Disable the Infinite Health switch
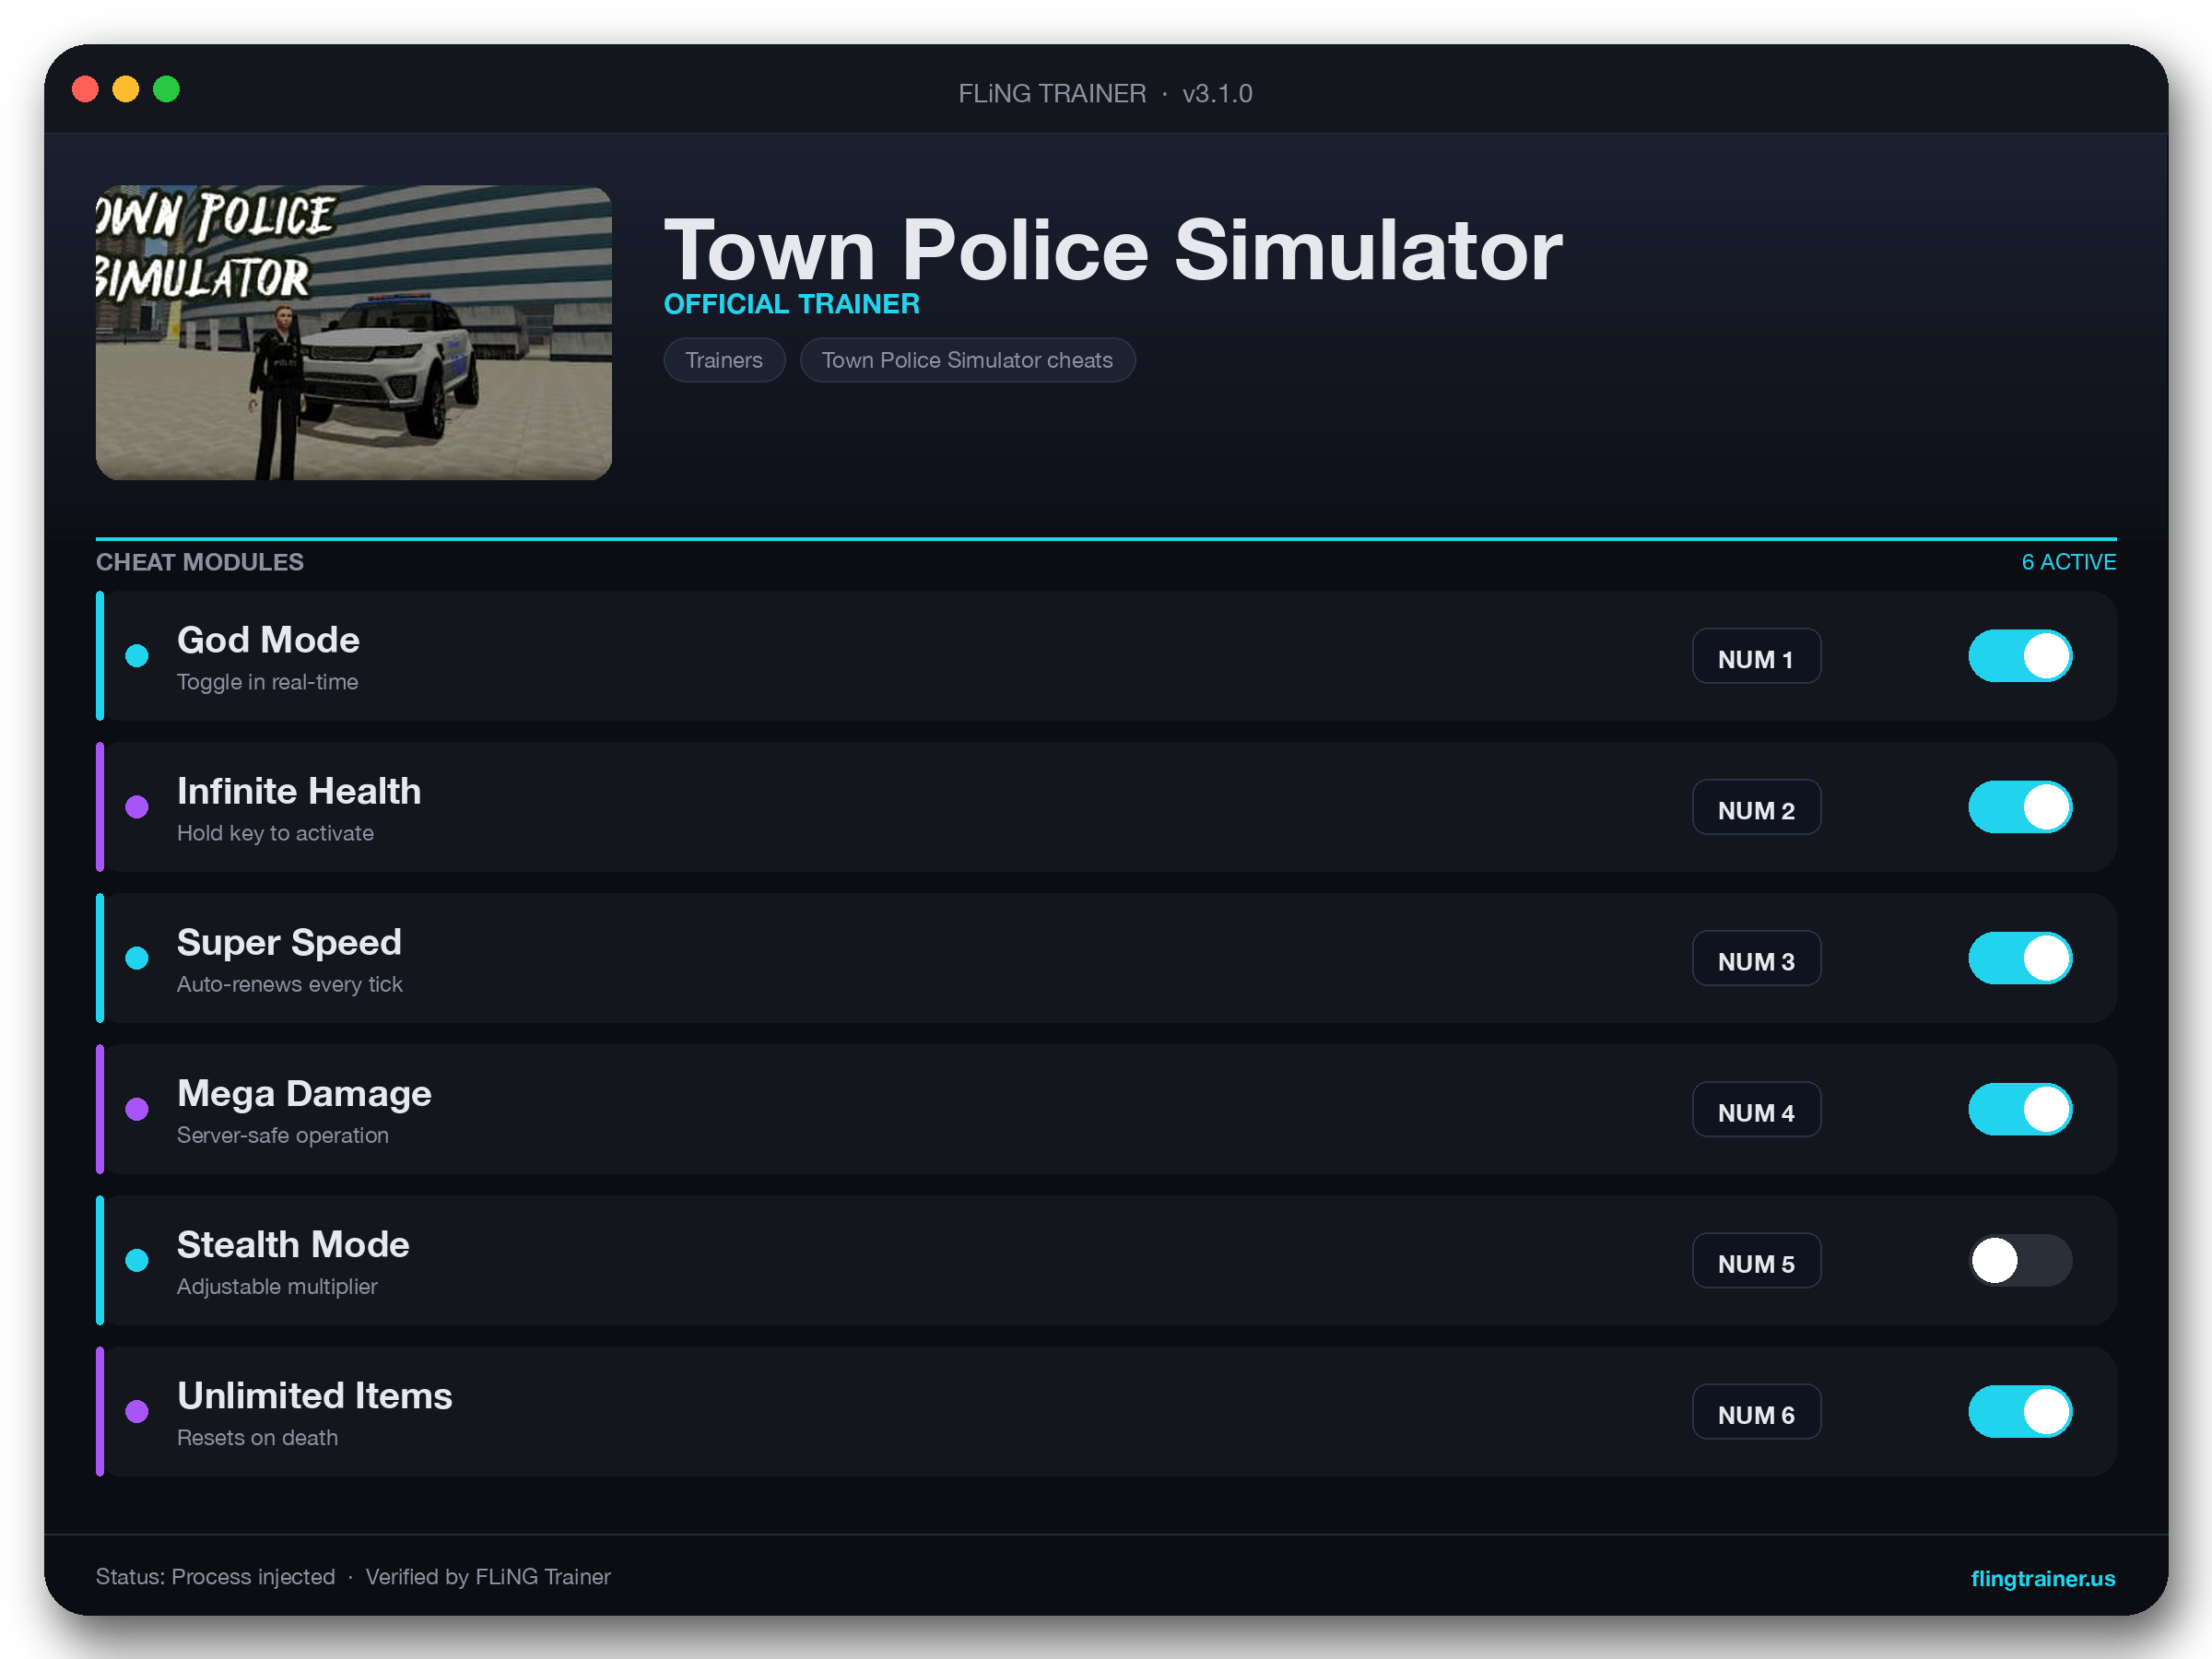This screenshot has height=1659, width=2212. [x=2019, y=807]
